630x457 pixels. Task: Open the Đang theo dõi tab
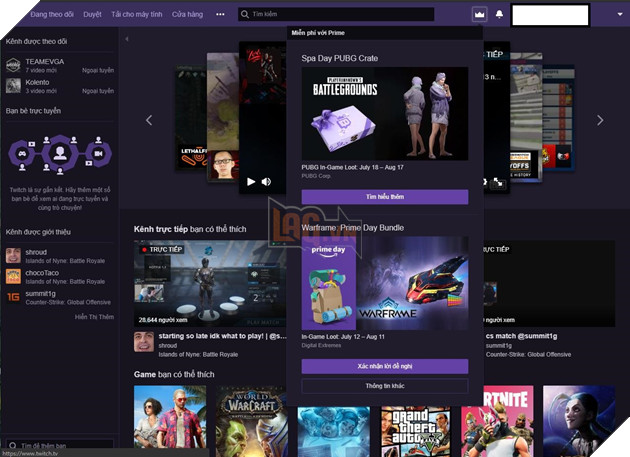52,14
